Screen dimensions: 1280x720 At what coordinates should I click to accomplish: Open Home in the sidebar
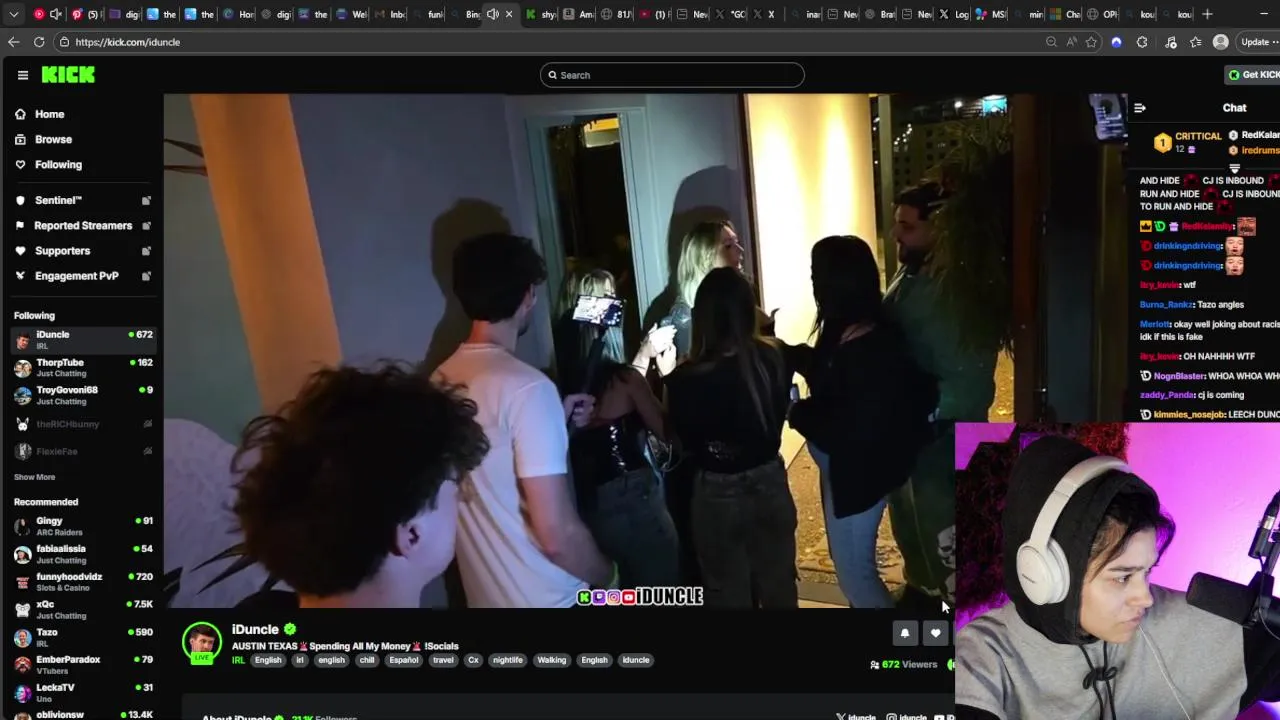[x=49, y=114]
